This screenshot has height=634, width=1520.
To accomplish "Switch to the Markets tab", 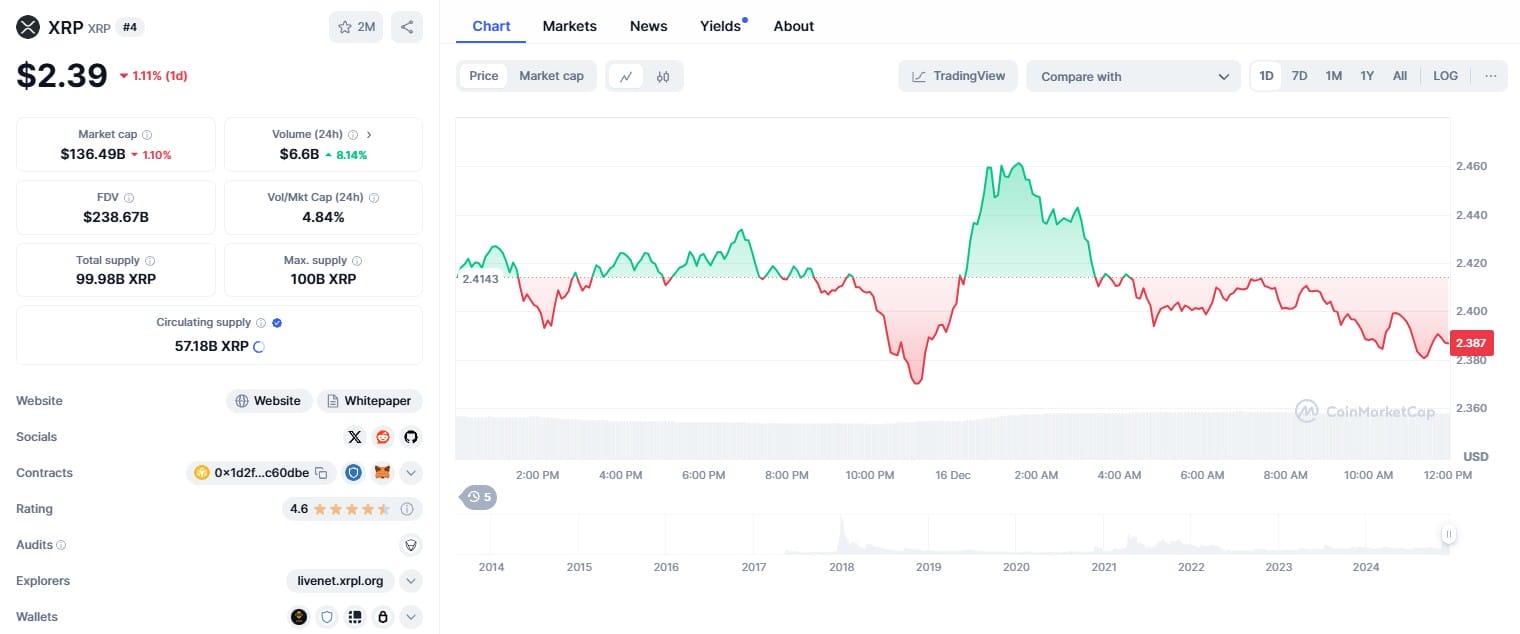I will tap(569, 26).
